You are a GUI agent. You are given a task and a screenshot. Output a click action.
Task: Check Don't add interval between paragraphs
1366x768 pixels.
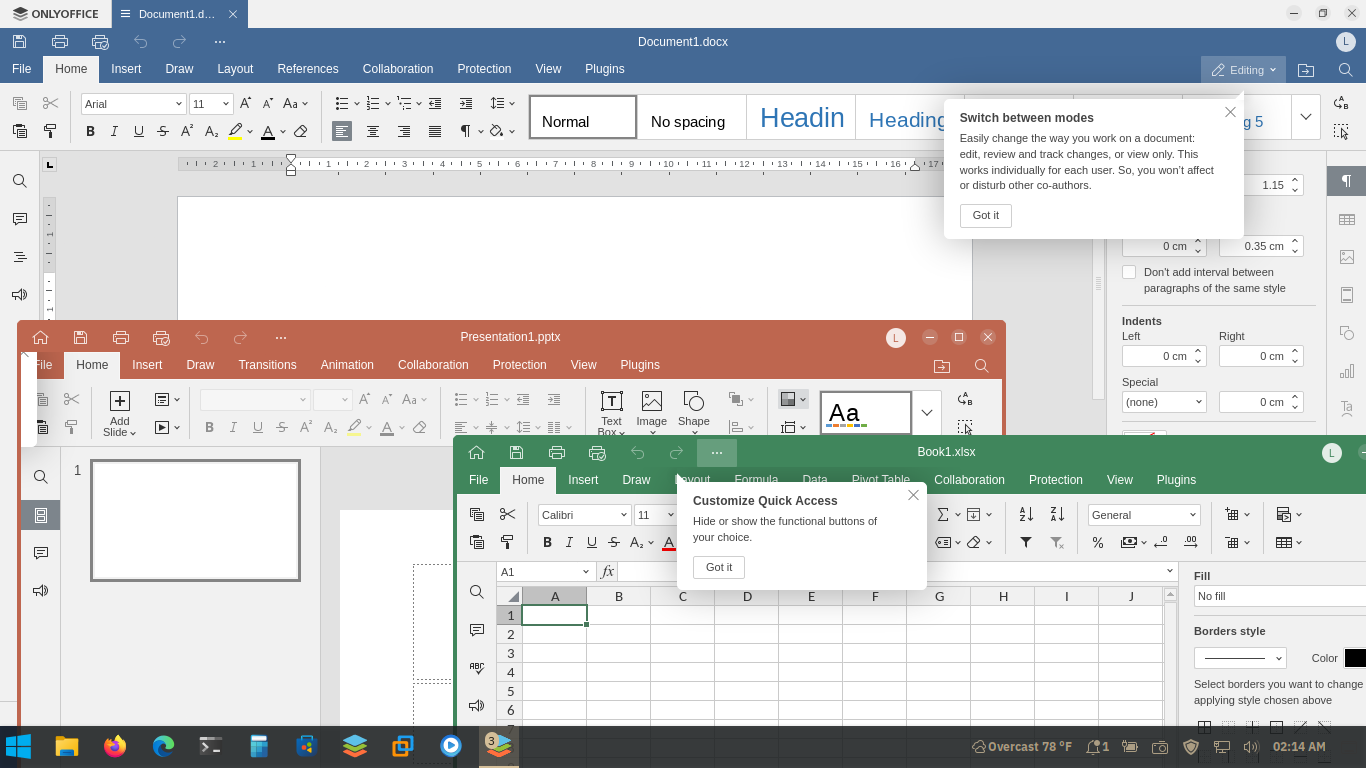[x=1129, y=272]
